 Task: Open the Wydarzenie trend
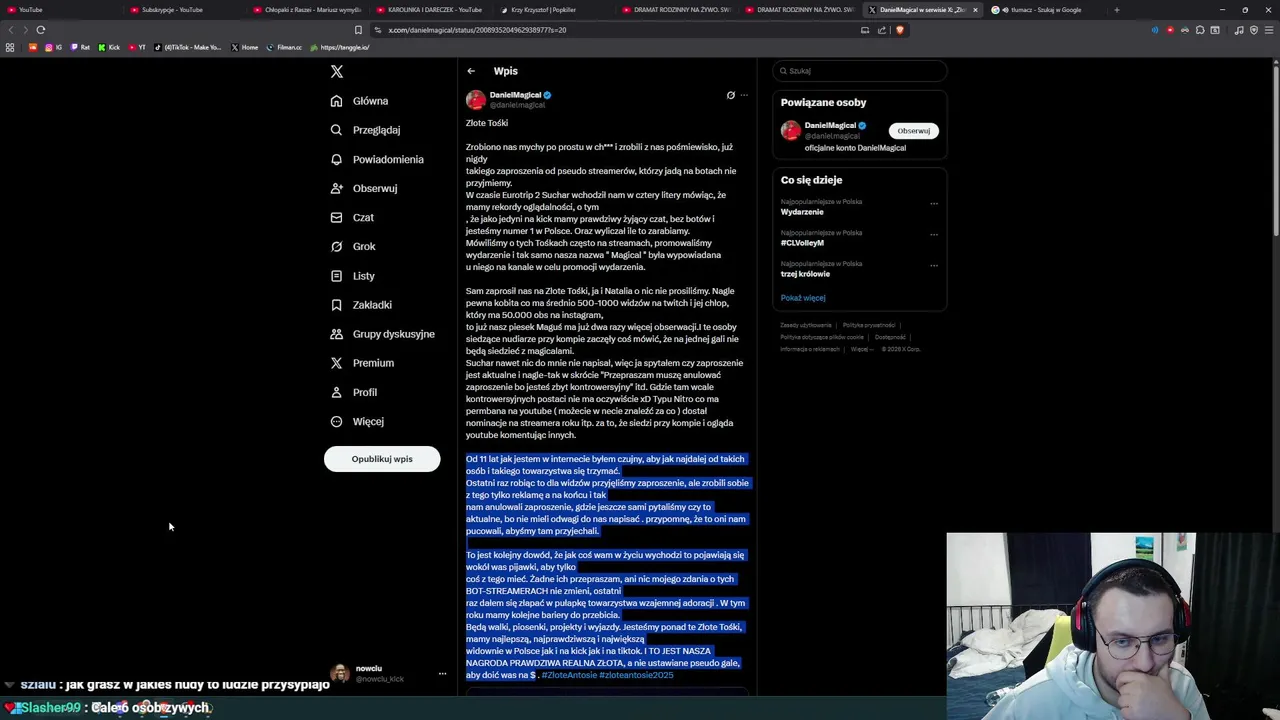(x=802, y=212)
